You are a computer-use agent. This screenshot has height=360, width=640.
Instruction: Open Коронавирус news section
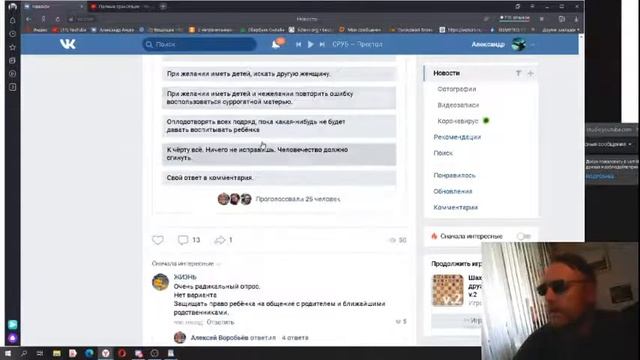click(x=458, y=121)
